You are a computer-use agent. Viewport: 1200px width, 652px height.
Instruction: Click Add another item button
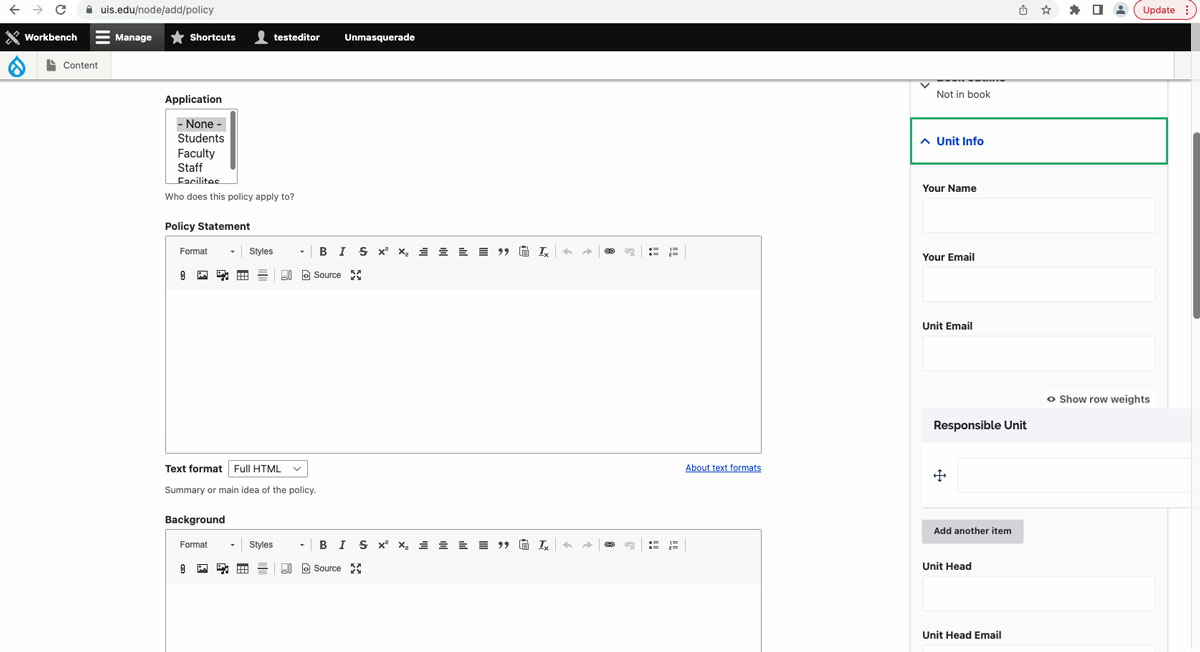click(x=972, y=531)
